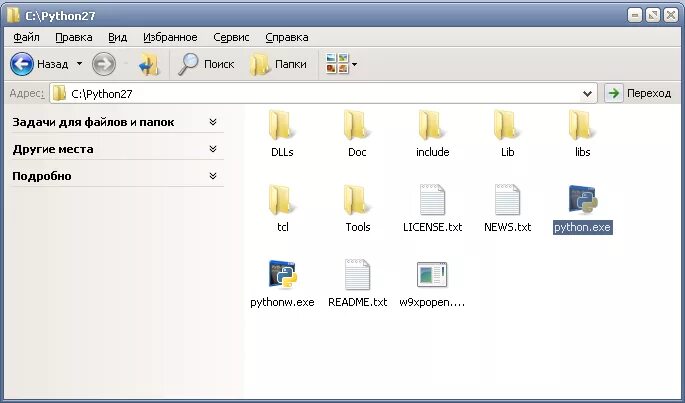Click the README.txt file name label
Screen dimensions: 685x403
tap(357, 302)
